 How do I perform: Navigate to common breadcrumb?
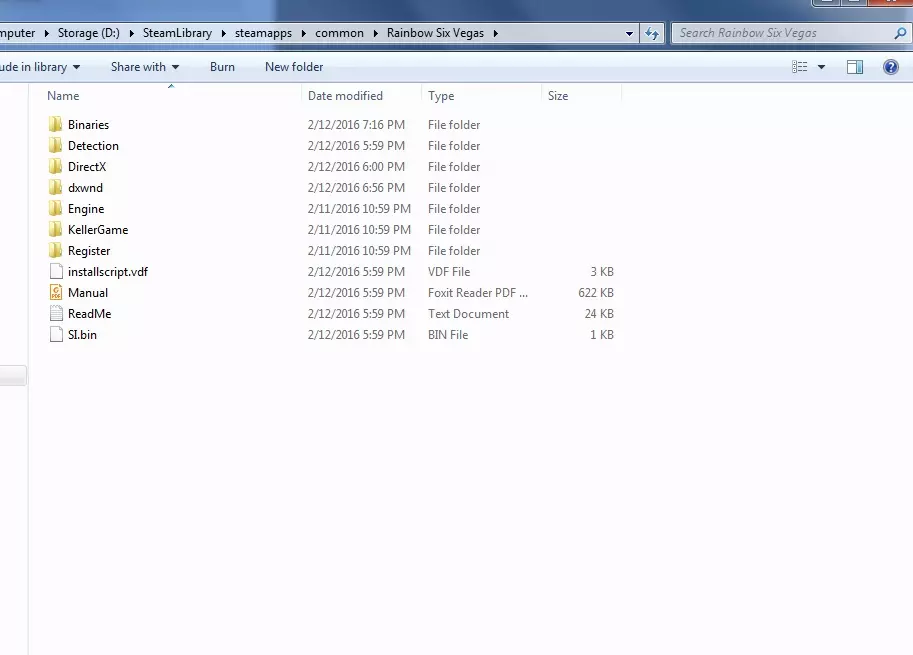tap(339, 33)
